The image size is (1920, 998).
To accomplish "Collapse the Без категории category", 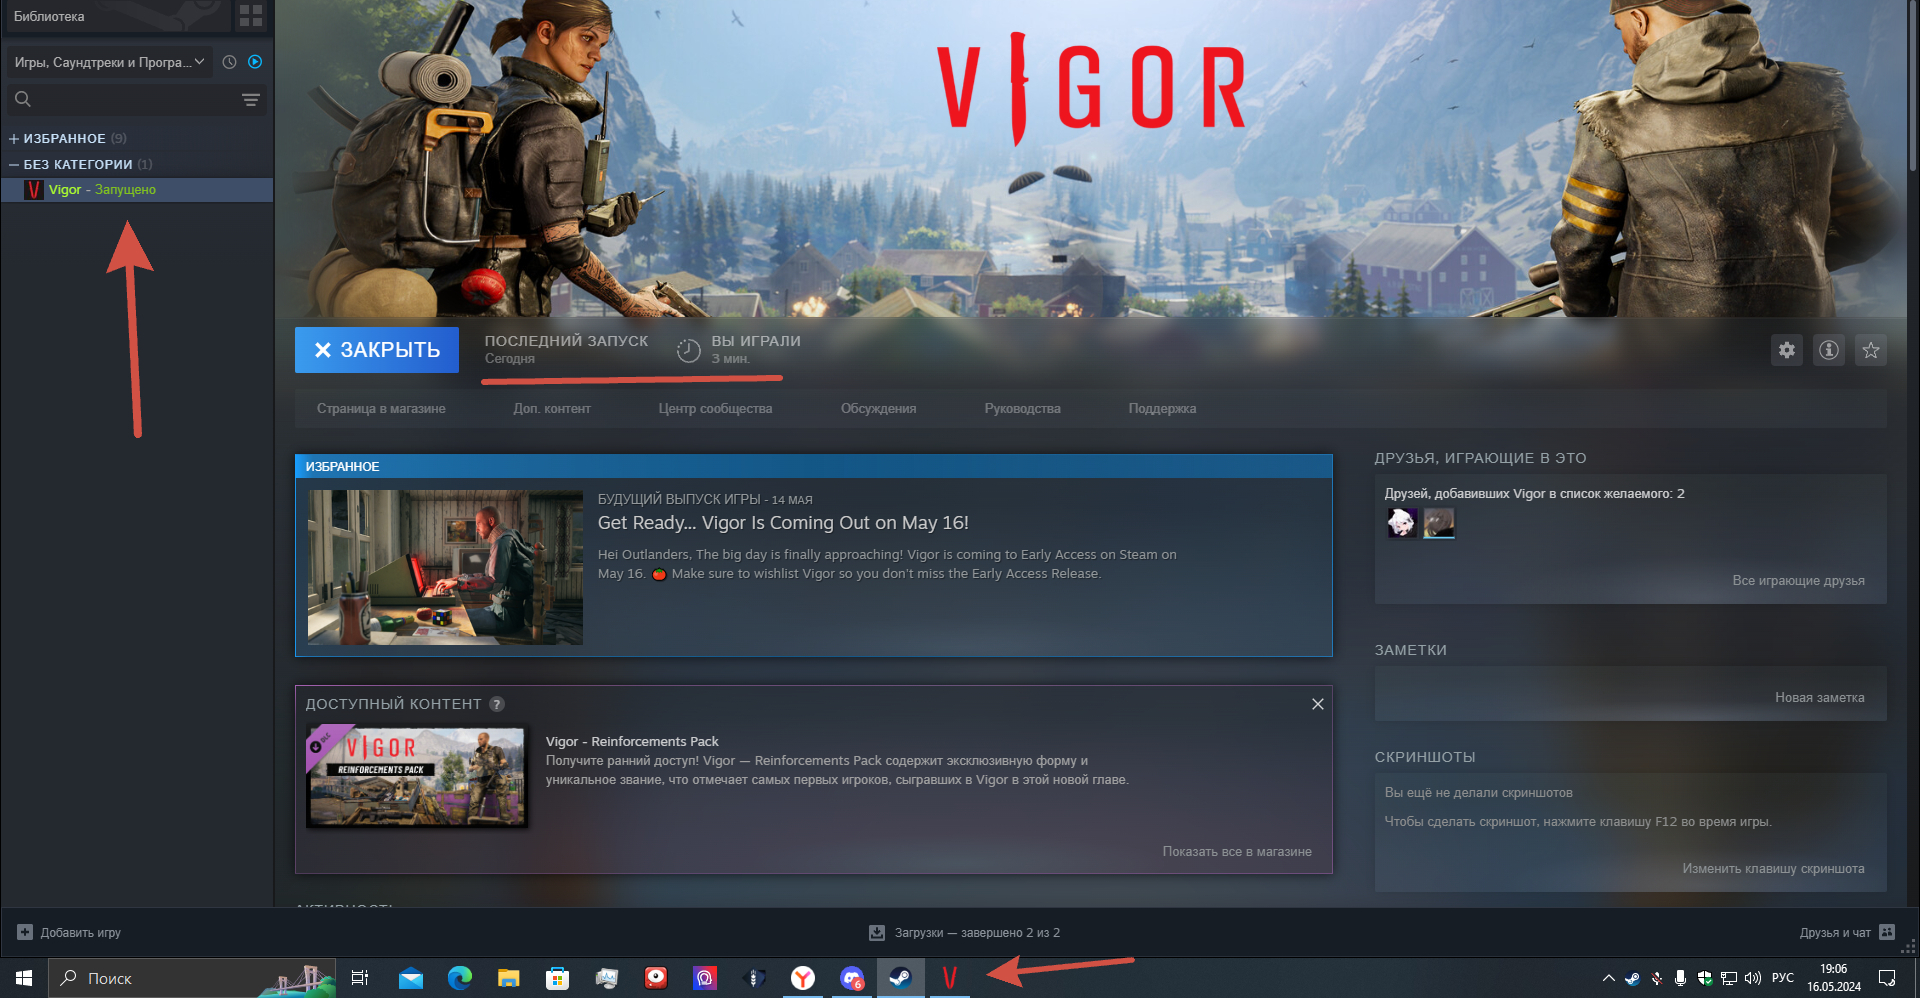I will pyautogui.click(x=14, y=164).
